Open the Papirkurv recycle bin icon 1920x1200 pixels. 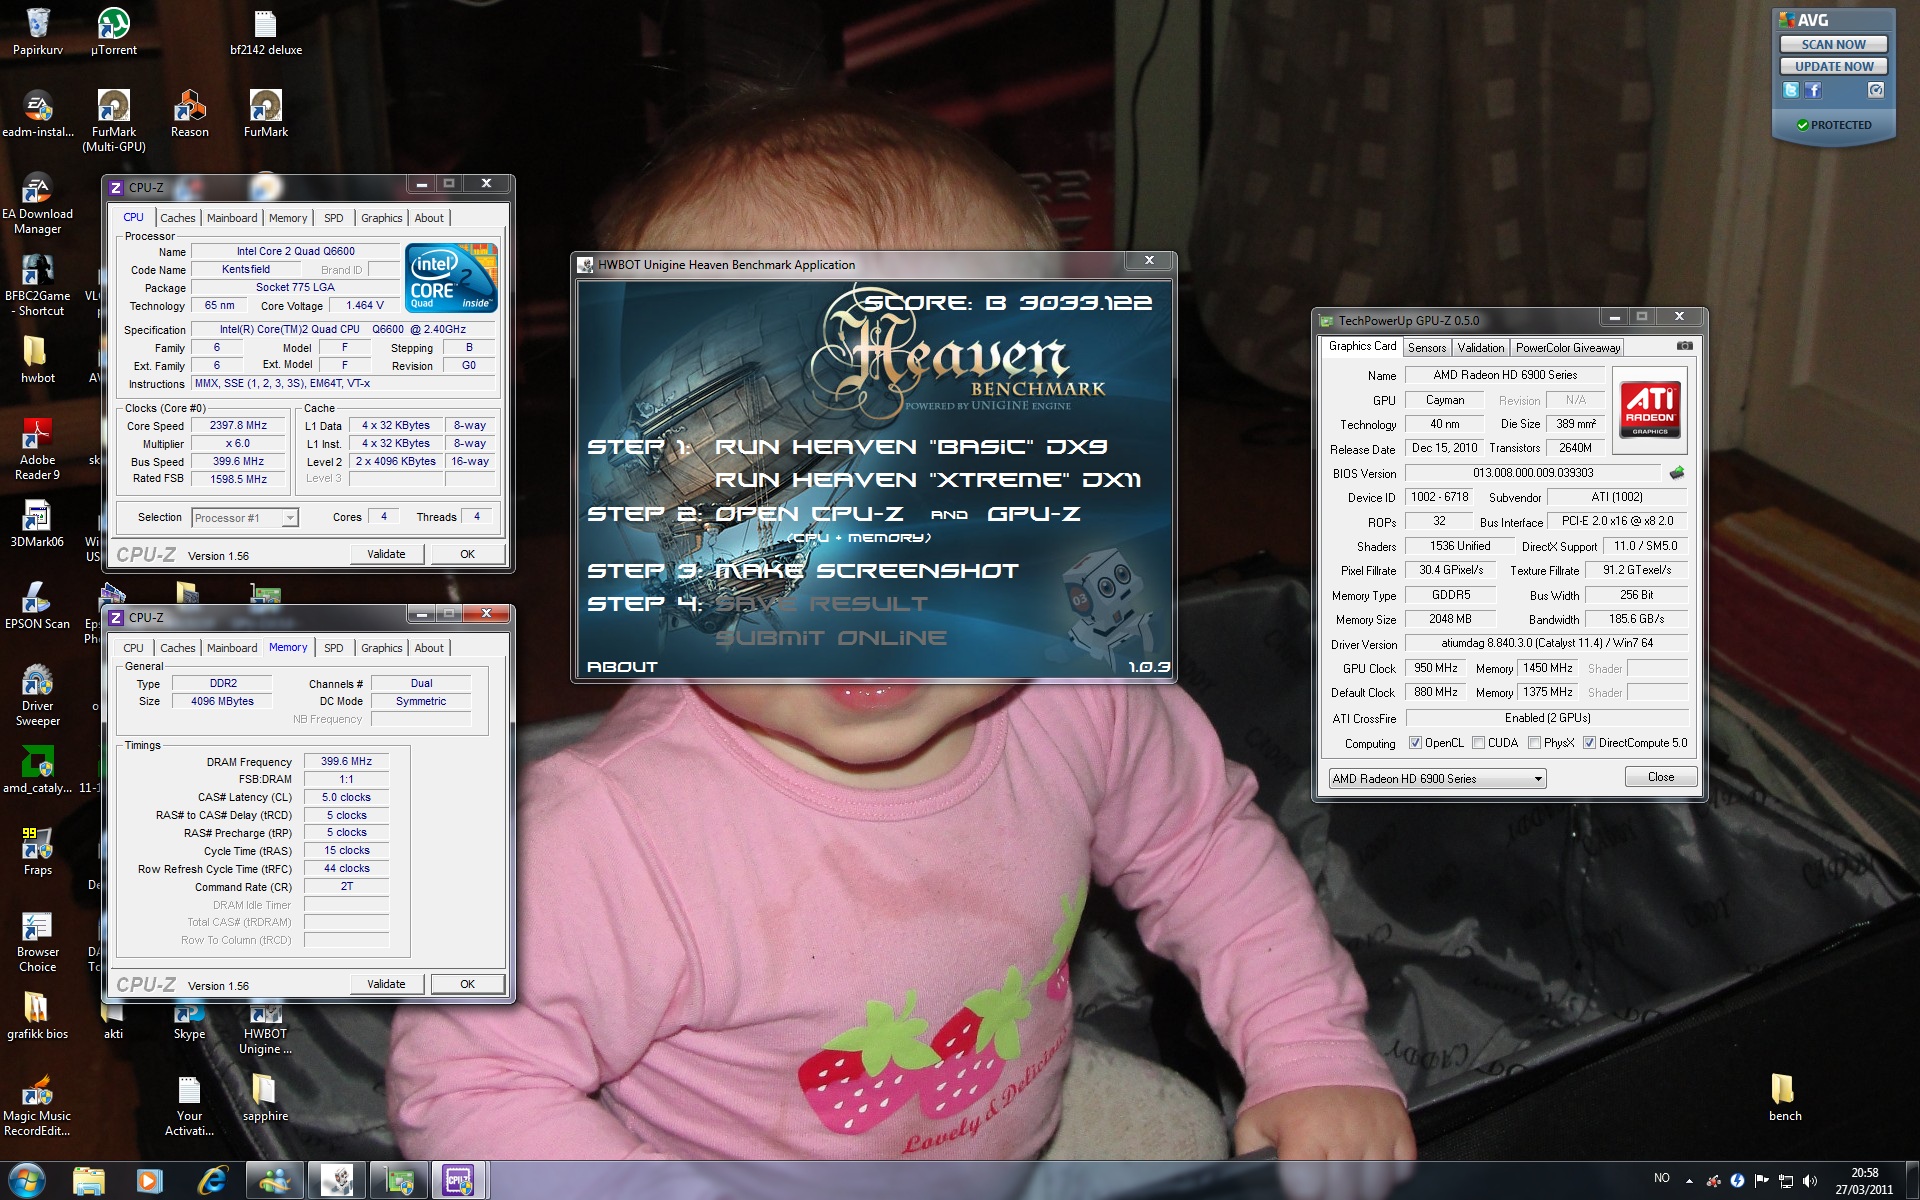click(x=38, y=31)
